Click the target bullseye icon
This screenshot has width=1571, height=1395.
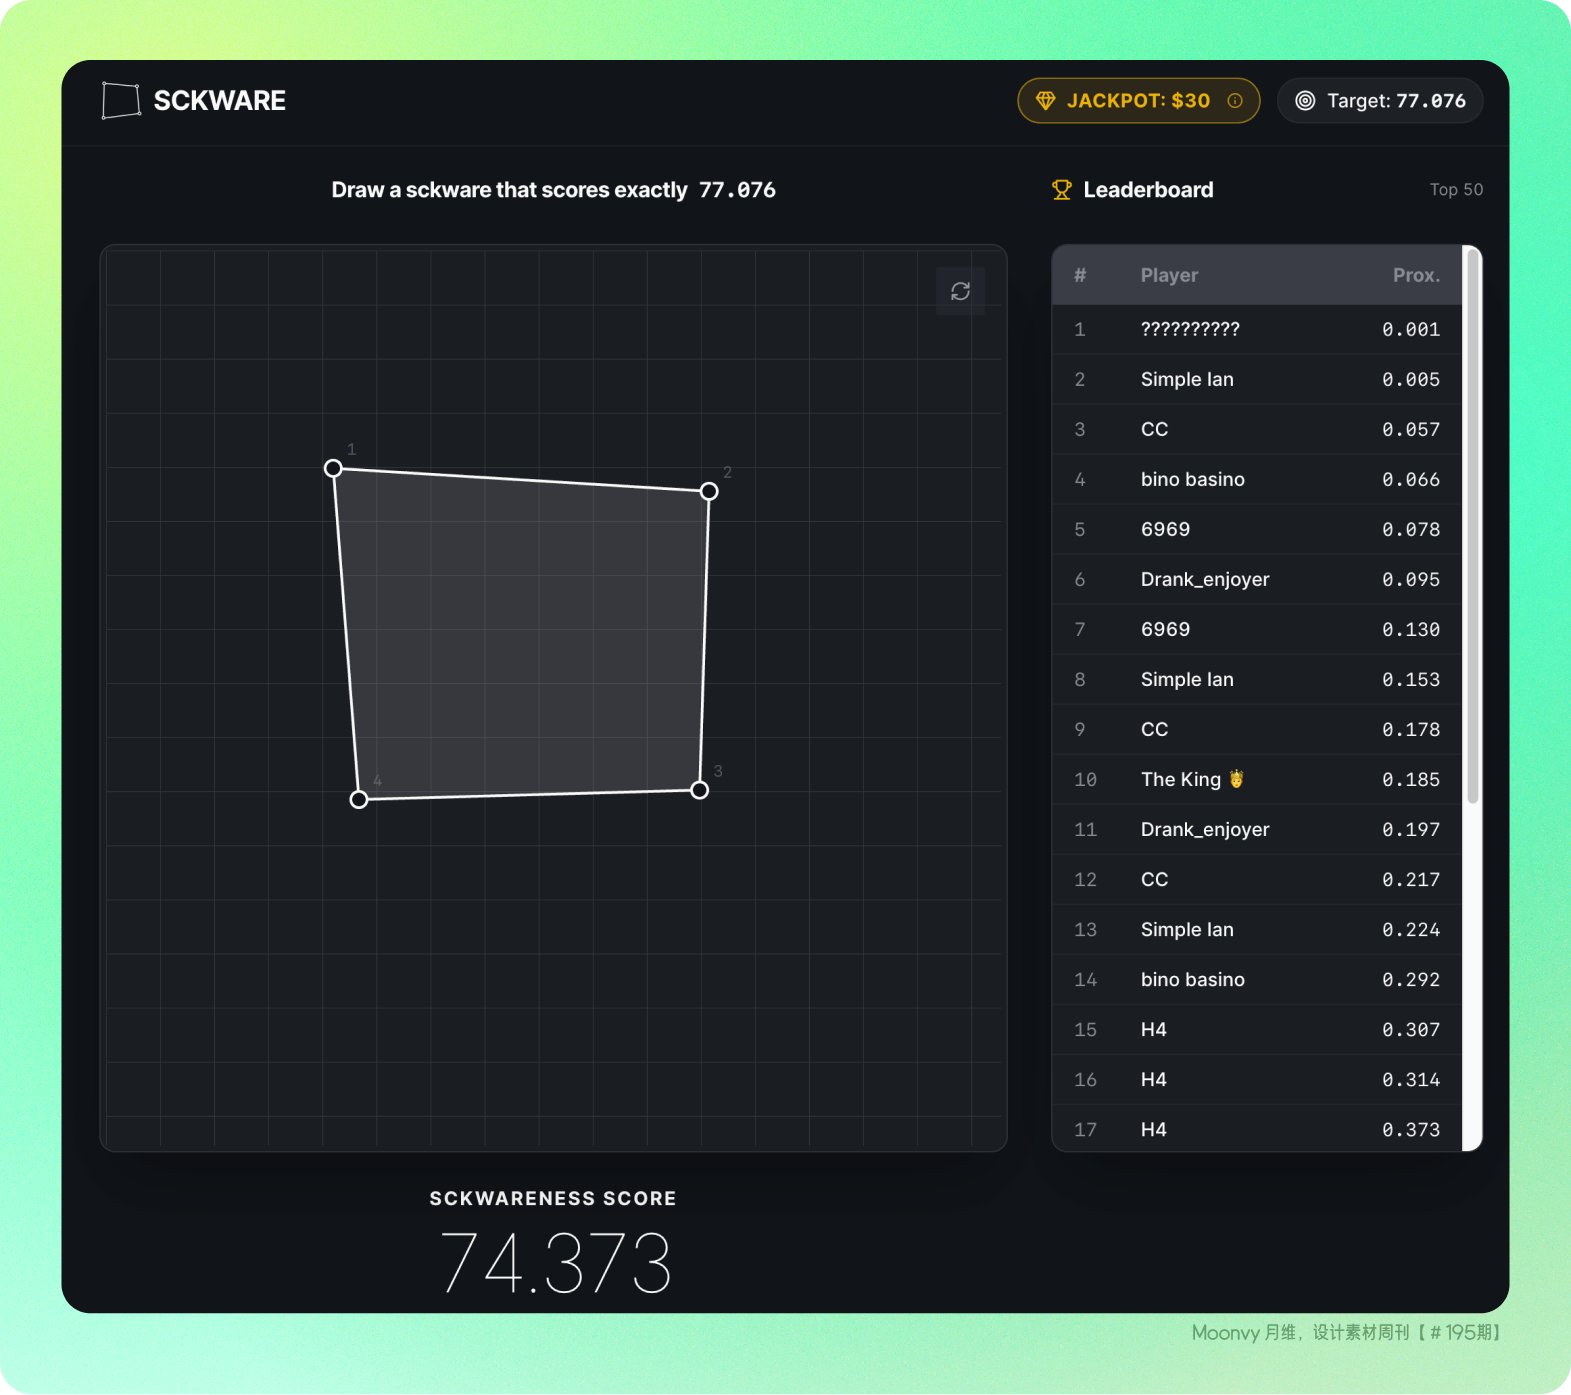pos(1305,101)
